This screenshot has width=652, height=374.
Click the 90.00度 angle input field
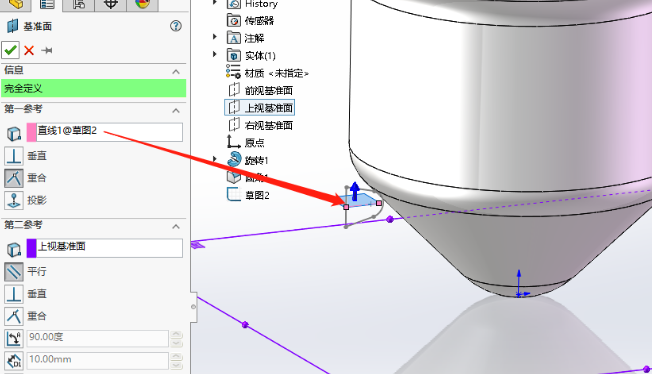point(98,338)
